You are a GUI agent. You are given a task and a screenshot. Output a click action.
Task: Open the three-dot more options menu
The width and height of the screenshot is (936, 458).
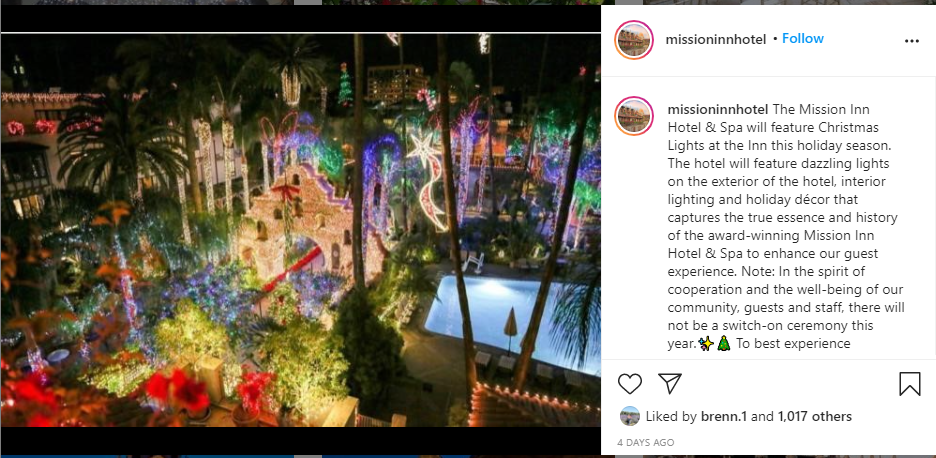click(912, 41)
